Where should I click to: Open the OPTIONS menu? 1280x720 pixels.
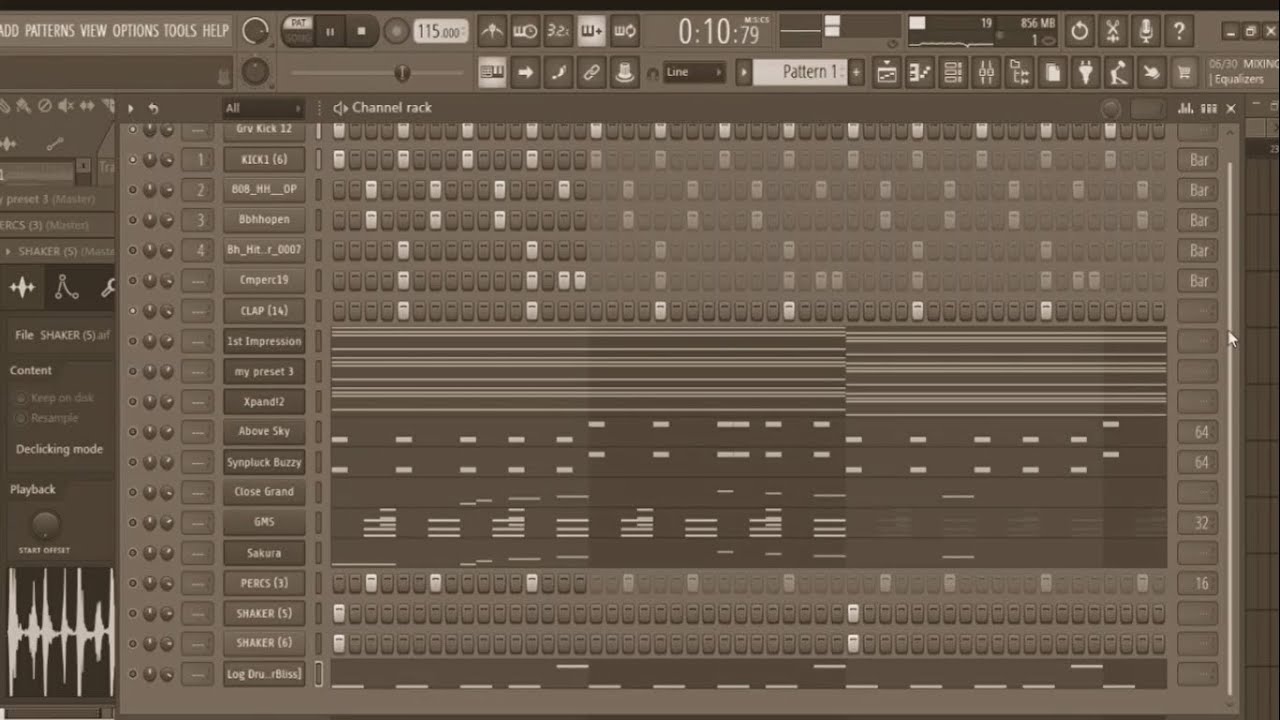[136, 31]
